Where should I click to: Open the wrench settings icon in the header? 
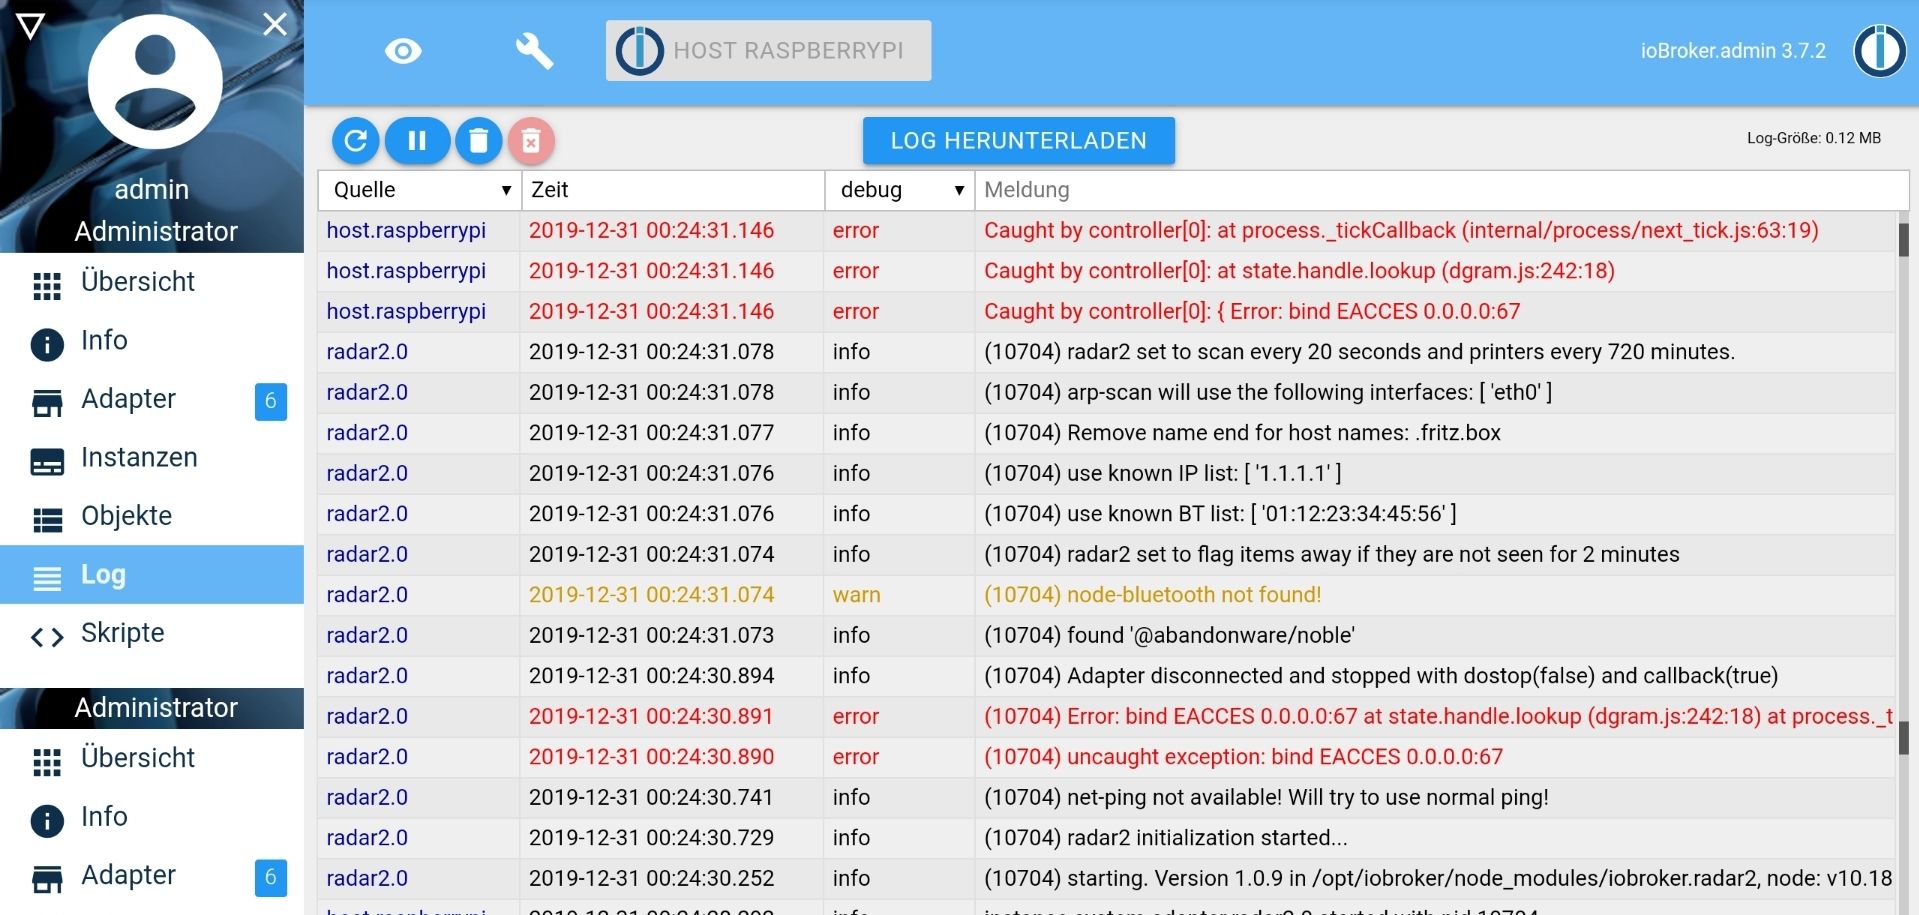pyautogui.click(x=534, y=51)
